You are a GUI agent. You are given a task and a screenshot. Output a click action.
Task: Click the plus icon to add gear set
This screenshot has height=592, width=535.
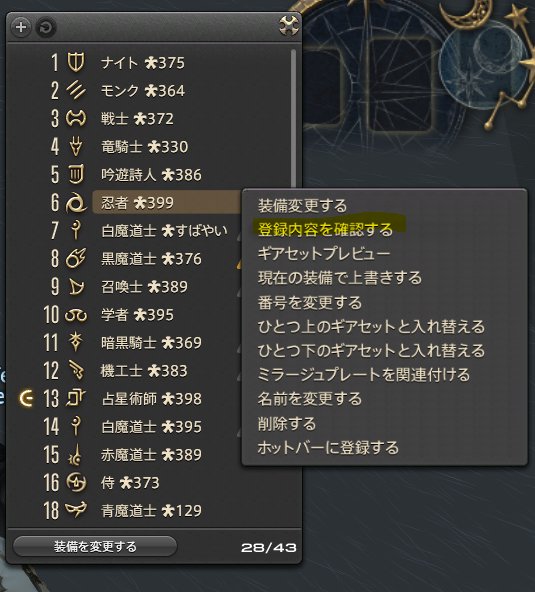coord(21,27)
